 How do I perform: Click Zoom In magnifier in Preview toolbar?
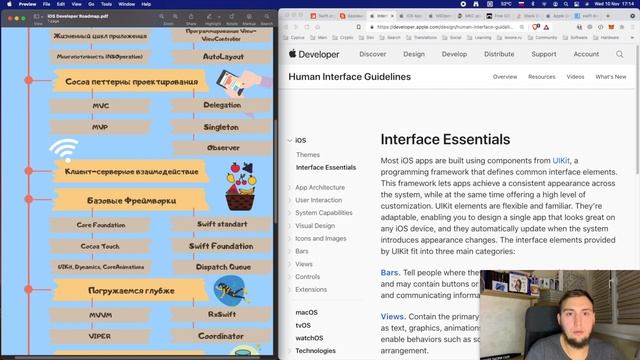click(x=175, y=16)
